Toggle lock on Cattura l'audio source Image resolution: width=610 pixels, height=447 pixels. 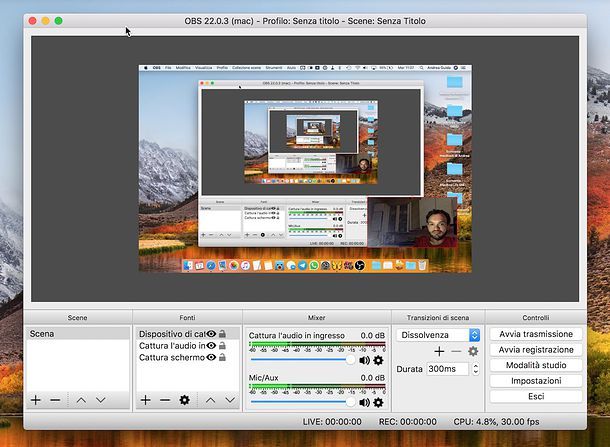pos(222,345)
